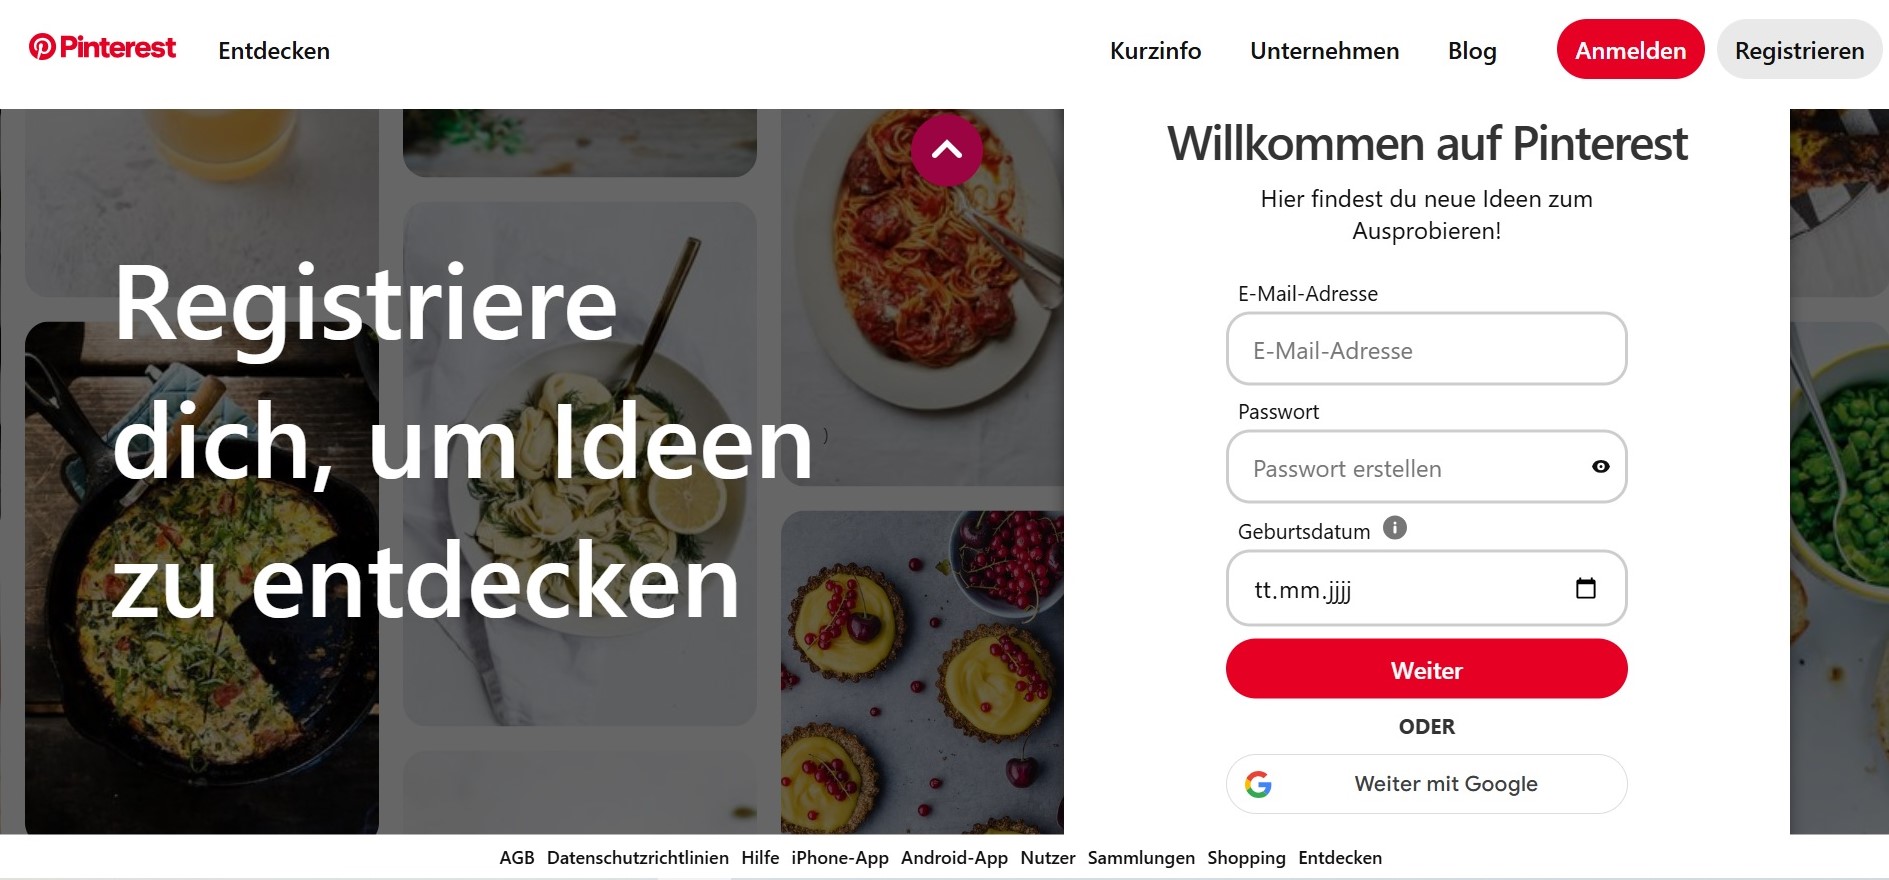The width and height of the screenshot is (1889, 880).
Task: Focus the E-Mail-Adresse input field
Action: [x=1426, y=349]
